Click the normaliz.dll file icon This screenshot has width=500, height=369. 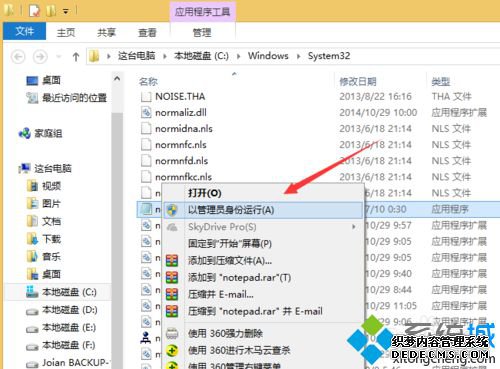tap(146, 113)
